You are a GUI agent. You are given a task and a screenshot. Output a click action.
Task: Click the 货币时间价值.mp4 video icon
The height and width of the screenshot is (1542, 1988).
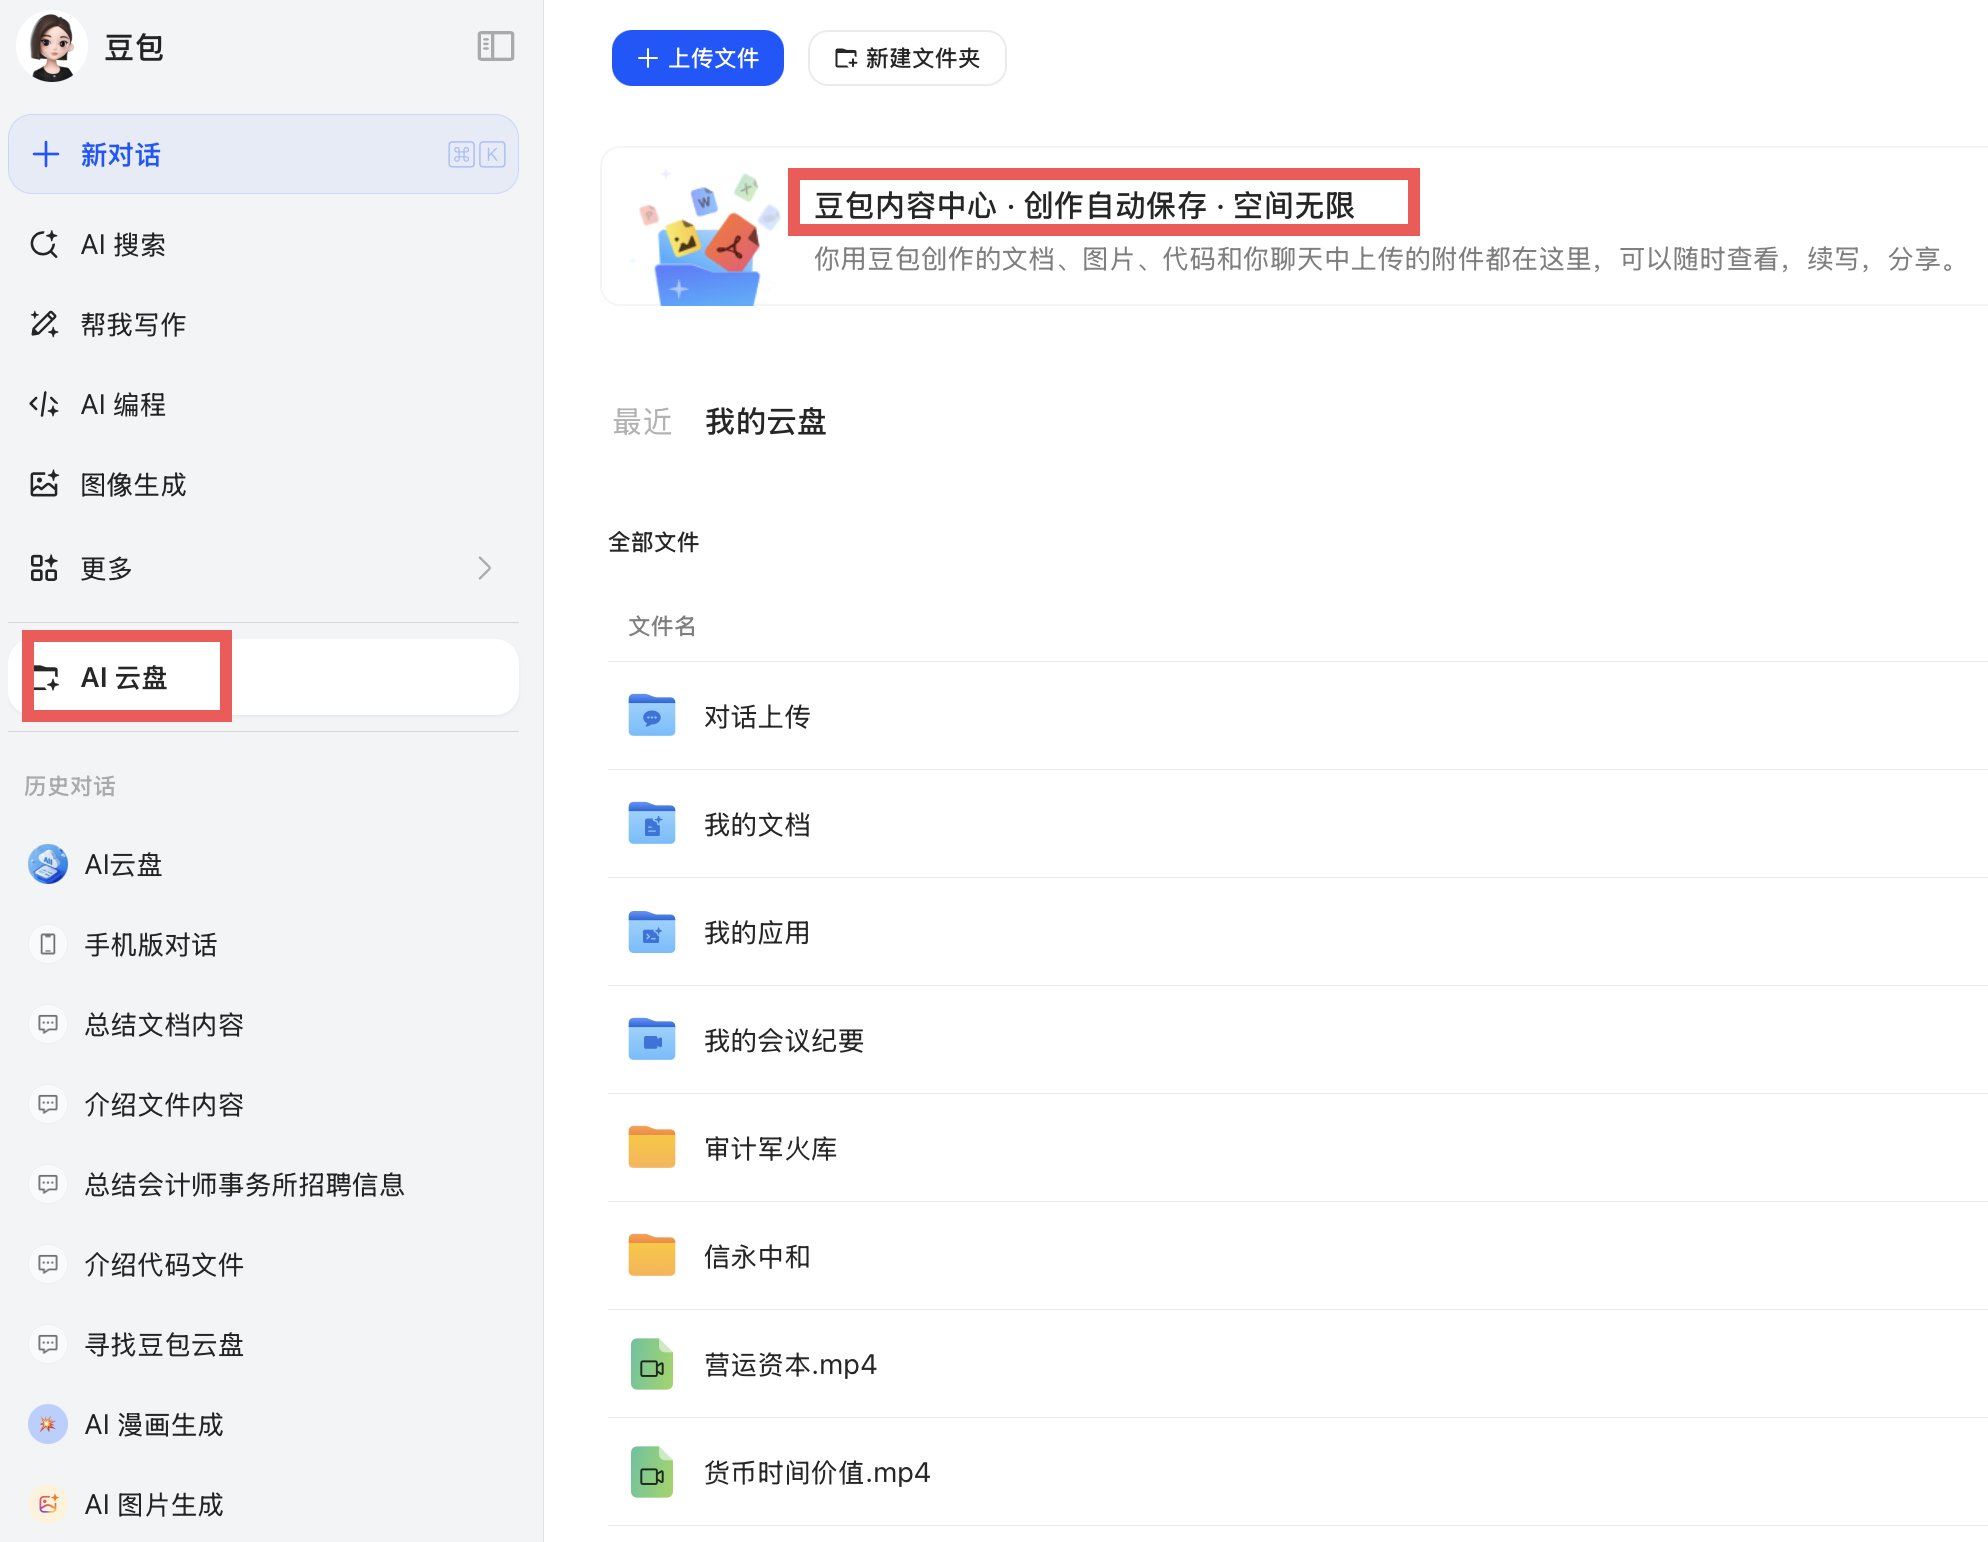[652, 1472]
